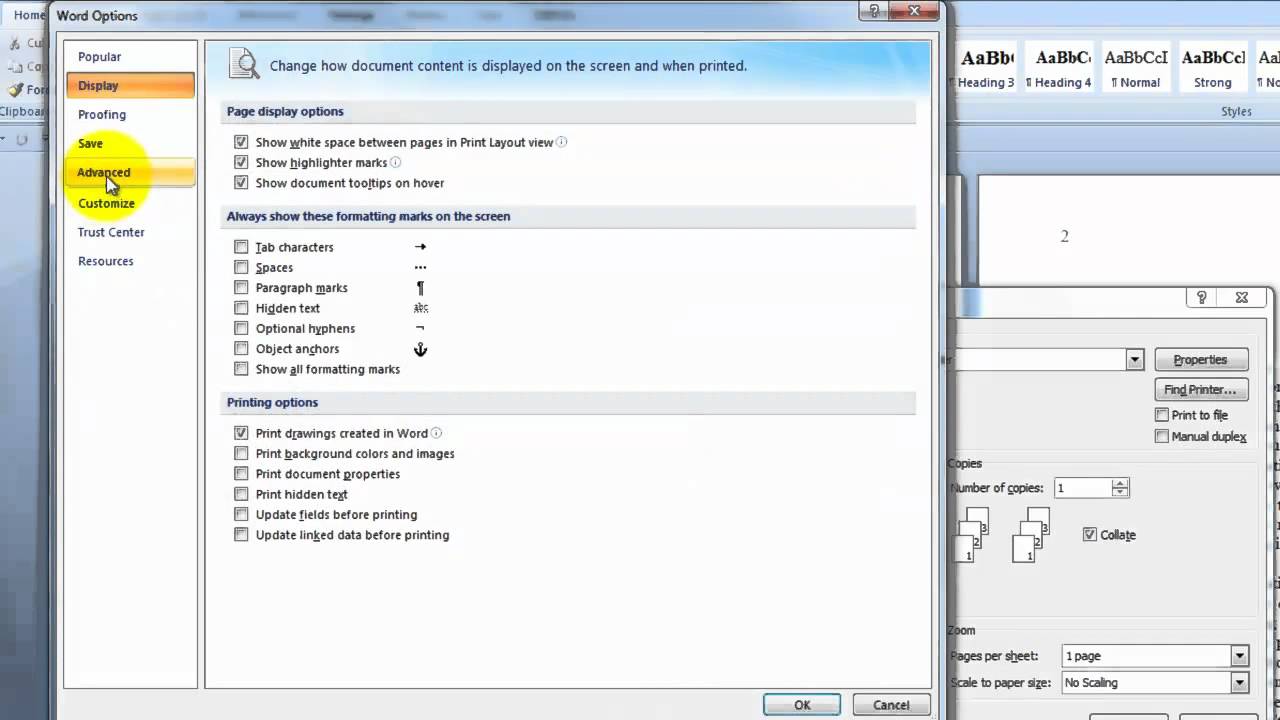Click Cancel in Word Options dialog
The height and width of the screenshot is (720, 1280).
point(891,705)
